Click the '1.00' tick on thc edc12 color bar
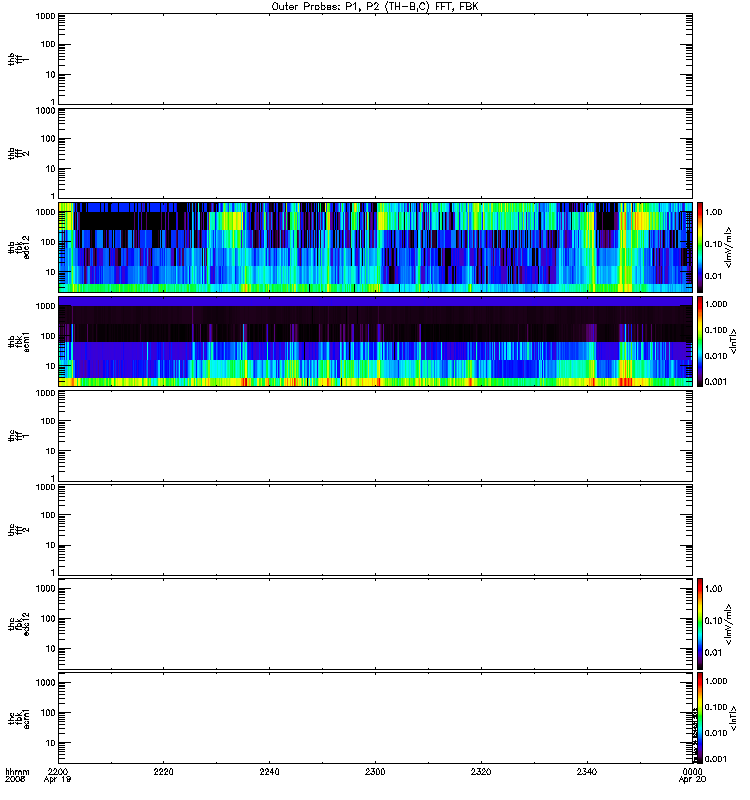 tap(714, 589)
